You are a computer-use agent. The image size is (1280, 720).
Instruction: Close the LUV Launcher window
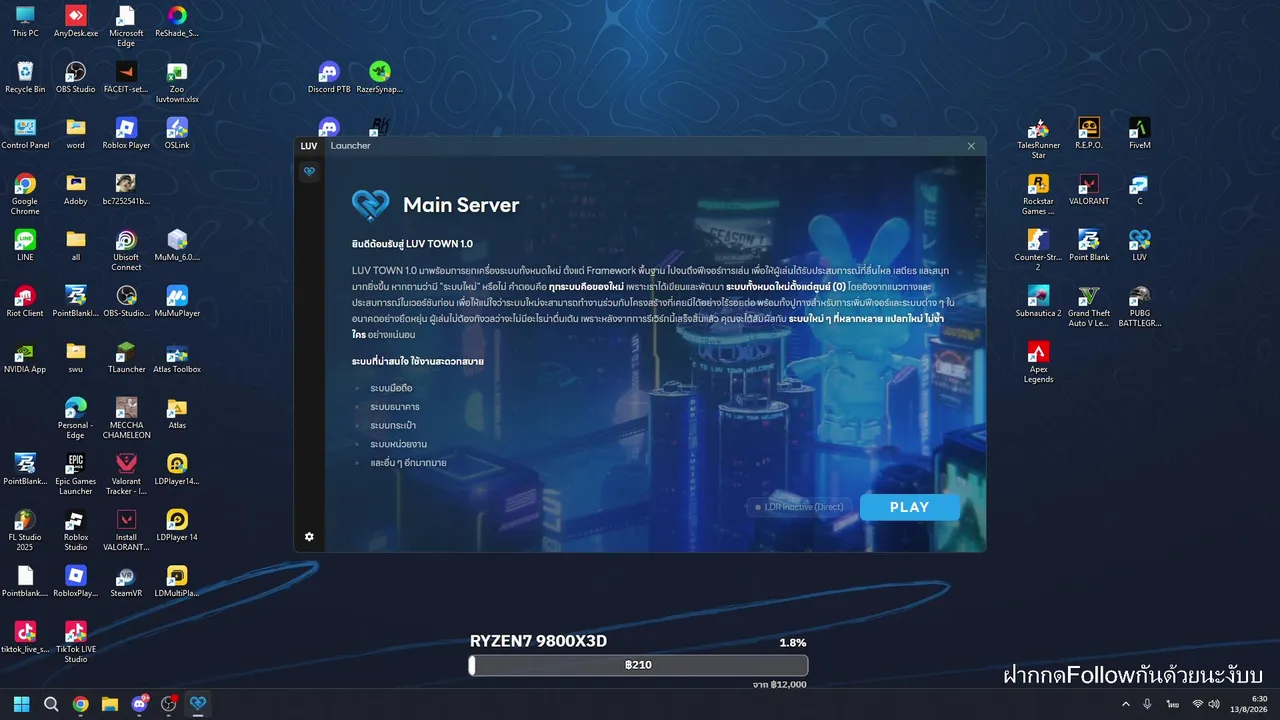pos(970,146)
